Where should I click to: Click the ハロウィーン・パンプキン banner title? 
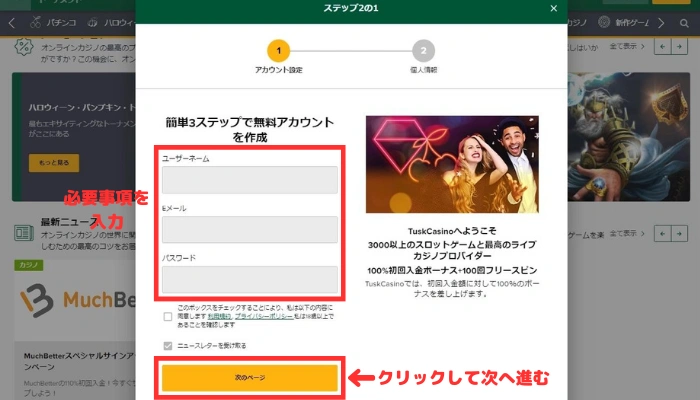click(x=82, y=108)
